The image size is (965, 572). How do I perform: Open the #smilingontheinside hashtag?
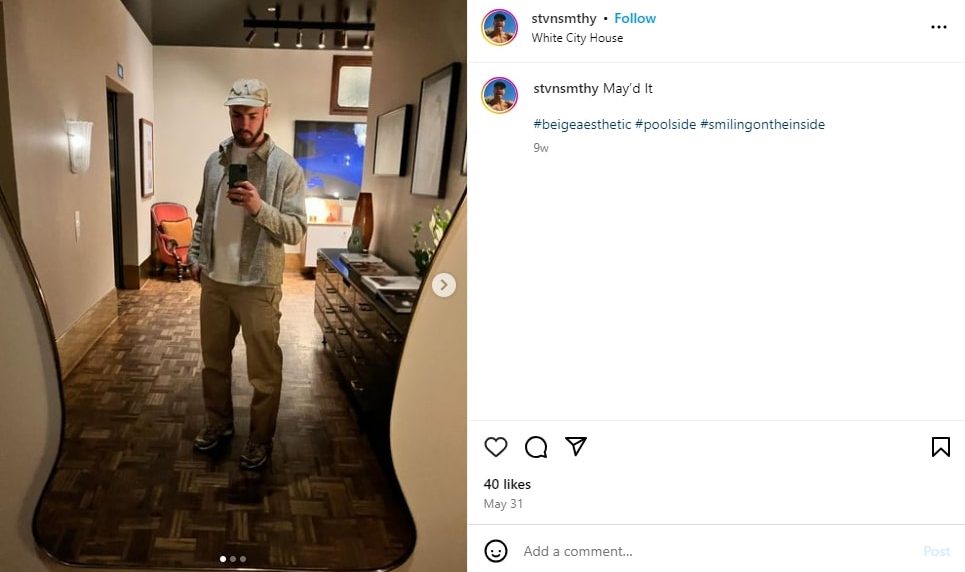(x=762, y=124)
